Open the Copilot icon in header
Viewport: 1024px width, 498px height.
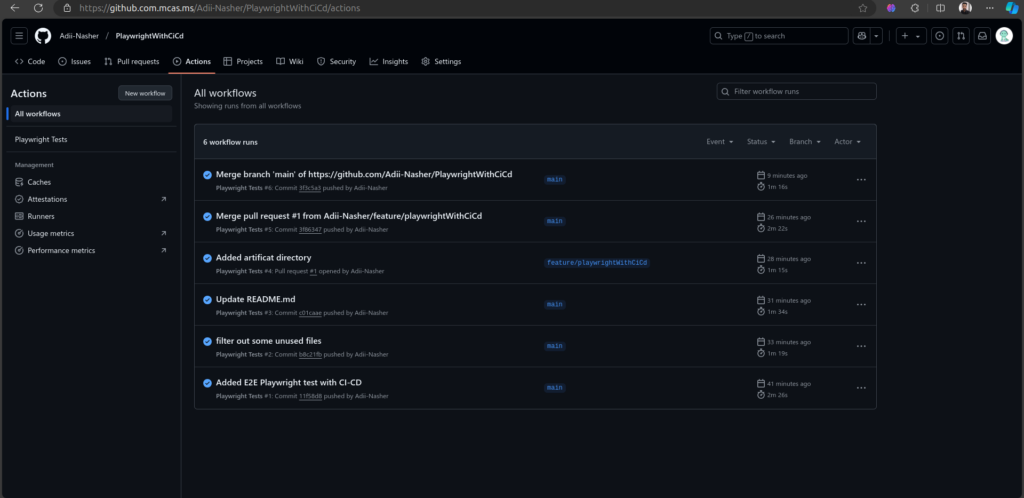(x=861, y=36)
